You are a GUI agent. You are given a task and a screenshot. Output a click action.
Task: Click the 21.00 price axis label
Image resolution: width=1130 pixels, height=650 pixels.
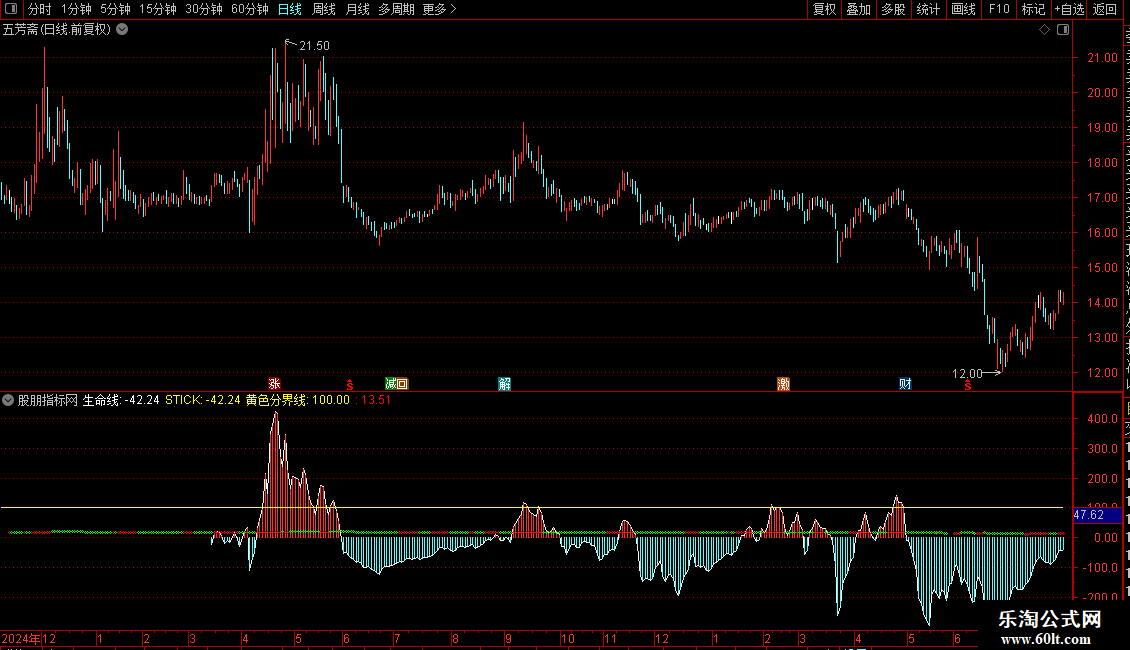tap(1102, 58)
